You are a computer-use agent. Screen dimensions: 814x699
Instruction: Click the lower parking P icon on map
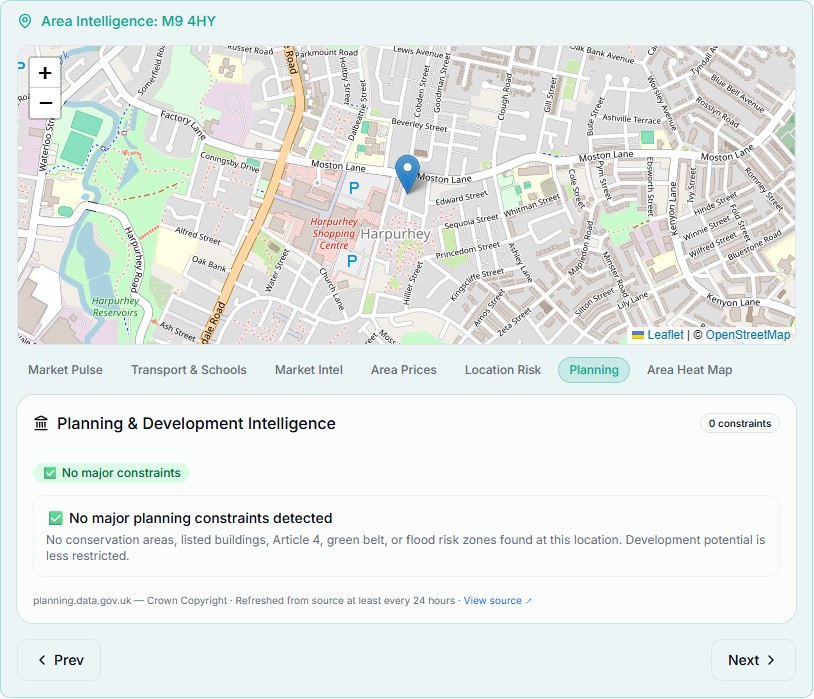tap(352, 261)
